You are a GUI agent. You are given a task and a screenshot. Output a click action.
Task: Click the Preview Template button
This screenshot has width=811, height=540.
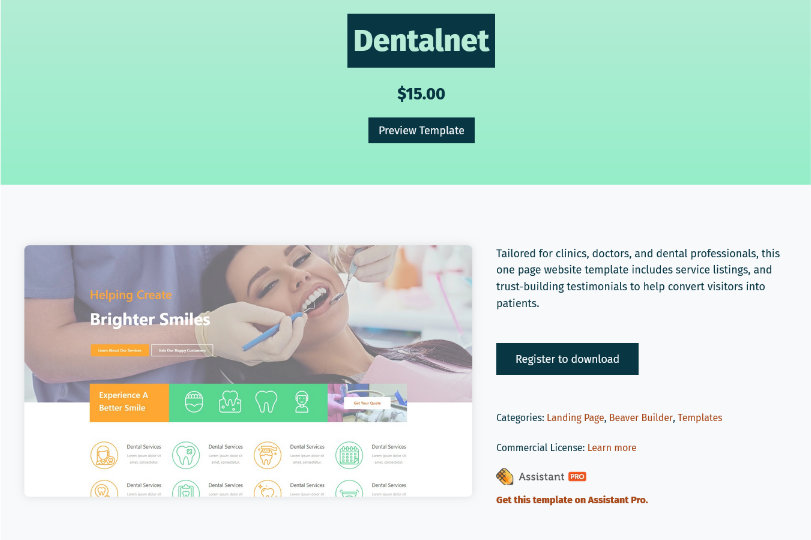[x=421, y=130]
